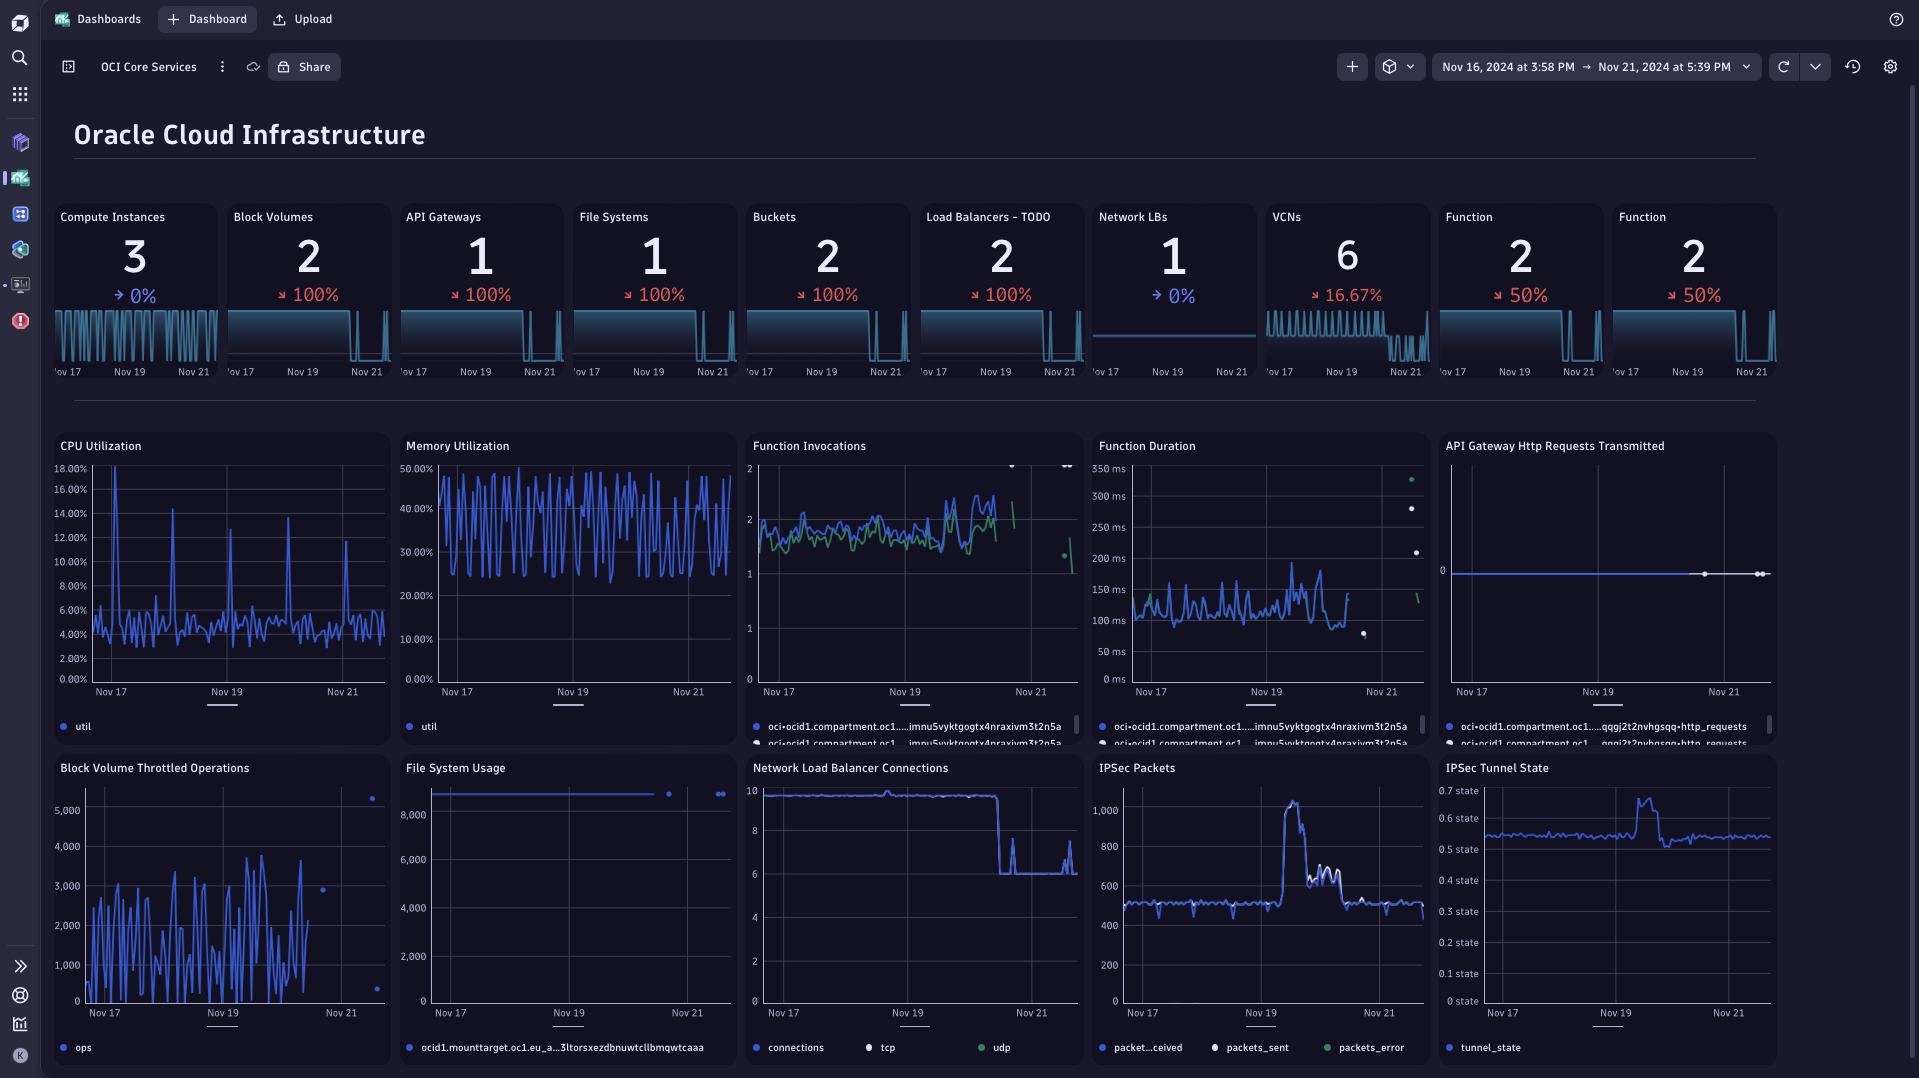Toggle packets_error legend entry

tap(1364, 1048)
